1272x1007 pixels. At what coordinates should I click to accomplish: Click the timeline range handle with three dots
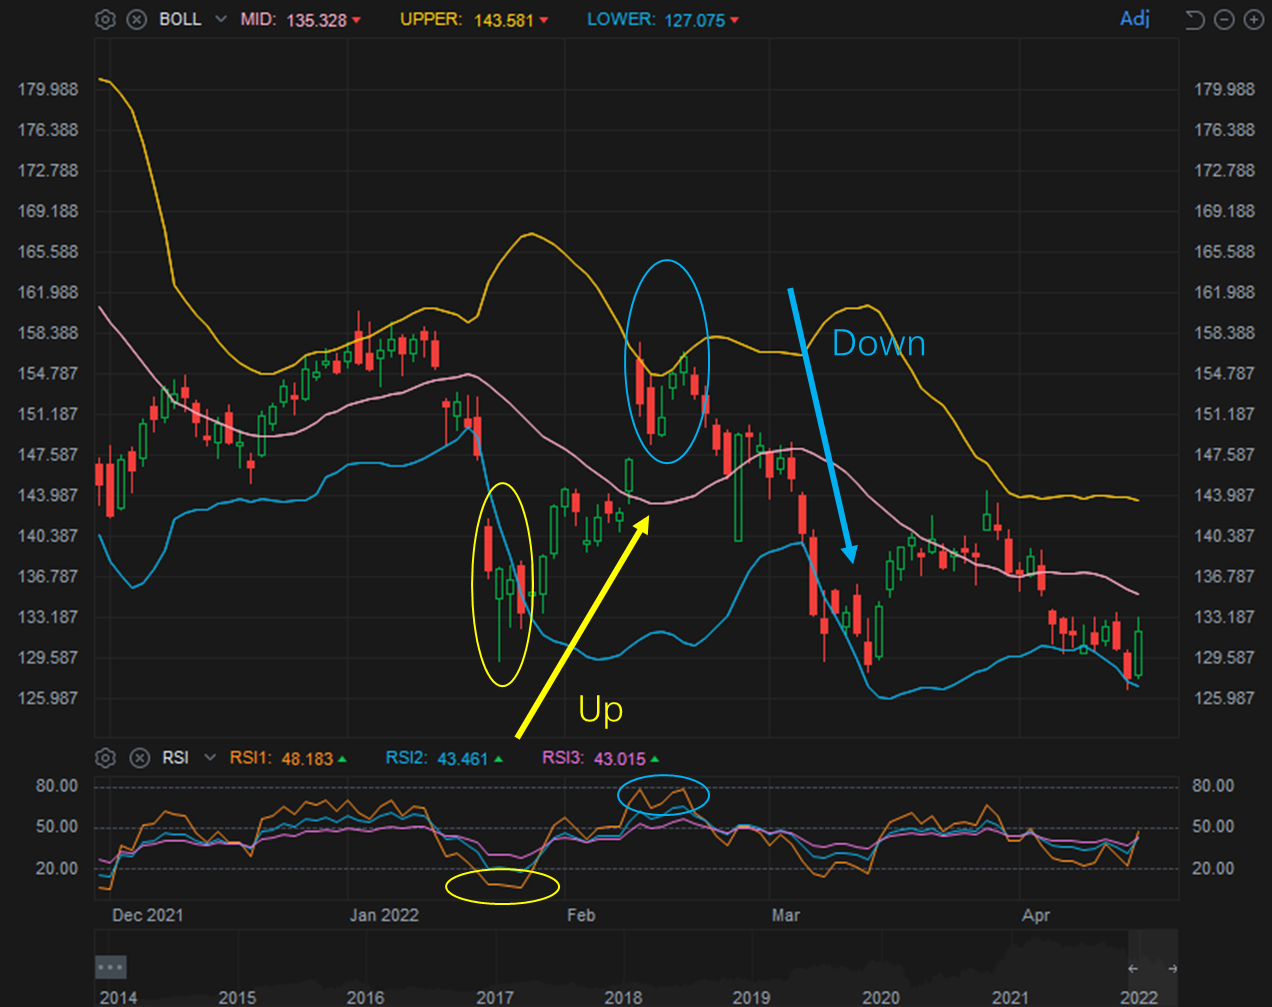tap(110, 967)
